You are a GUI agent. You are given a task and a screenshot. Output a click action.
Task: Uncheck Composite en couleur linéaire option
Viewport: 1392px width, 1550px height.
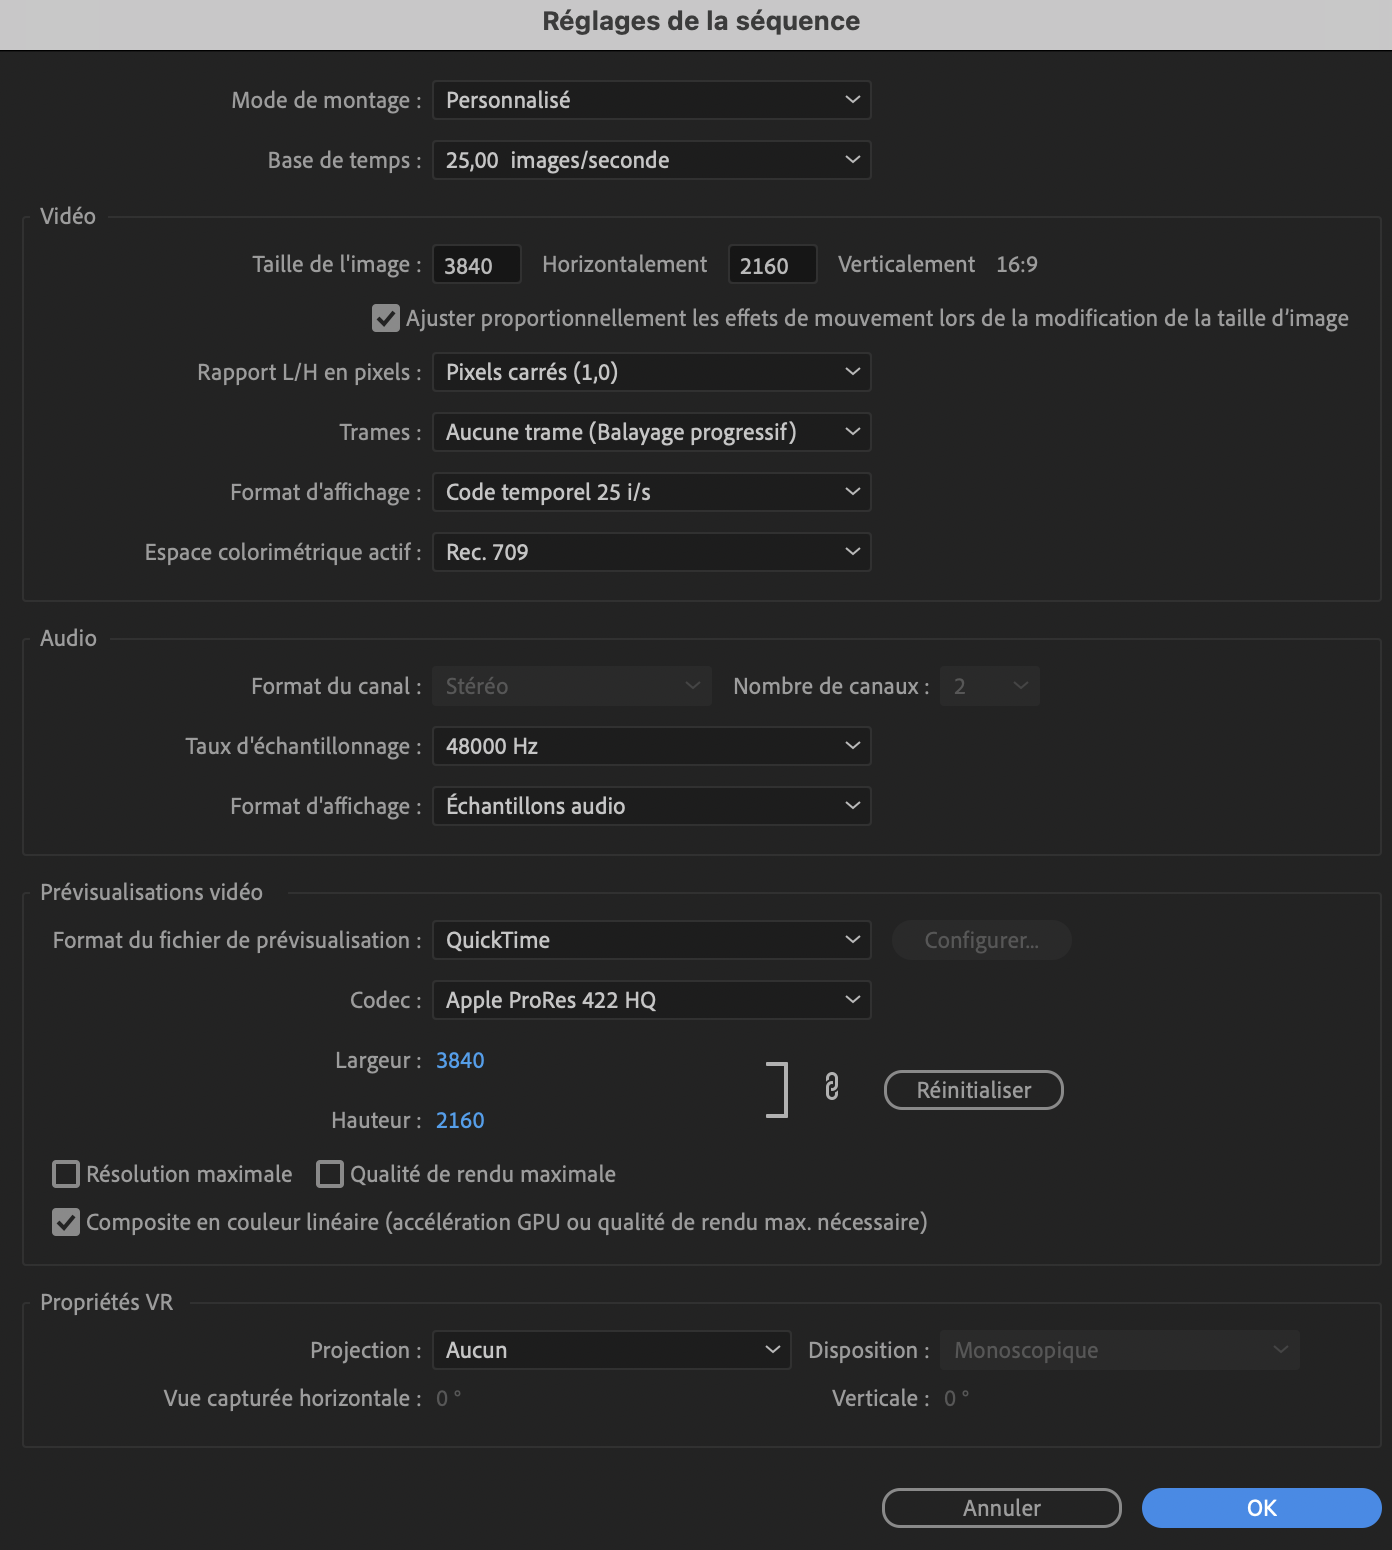pyautogui.click(x=66, y=1222)
